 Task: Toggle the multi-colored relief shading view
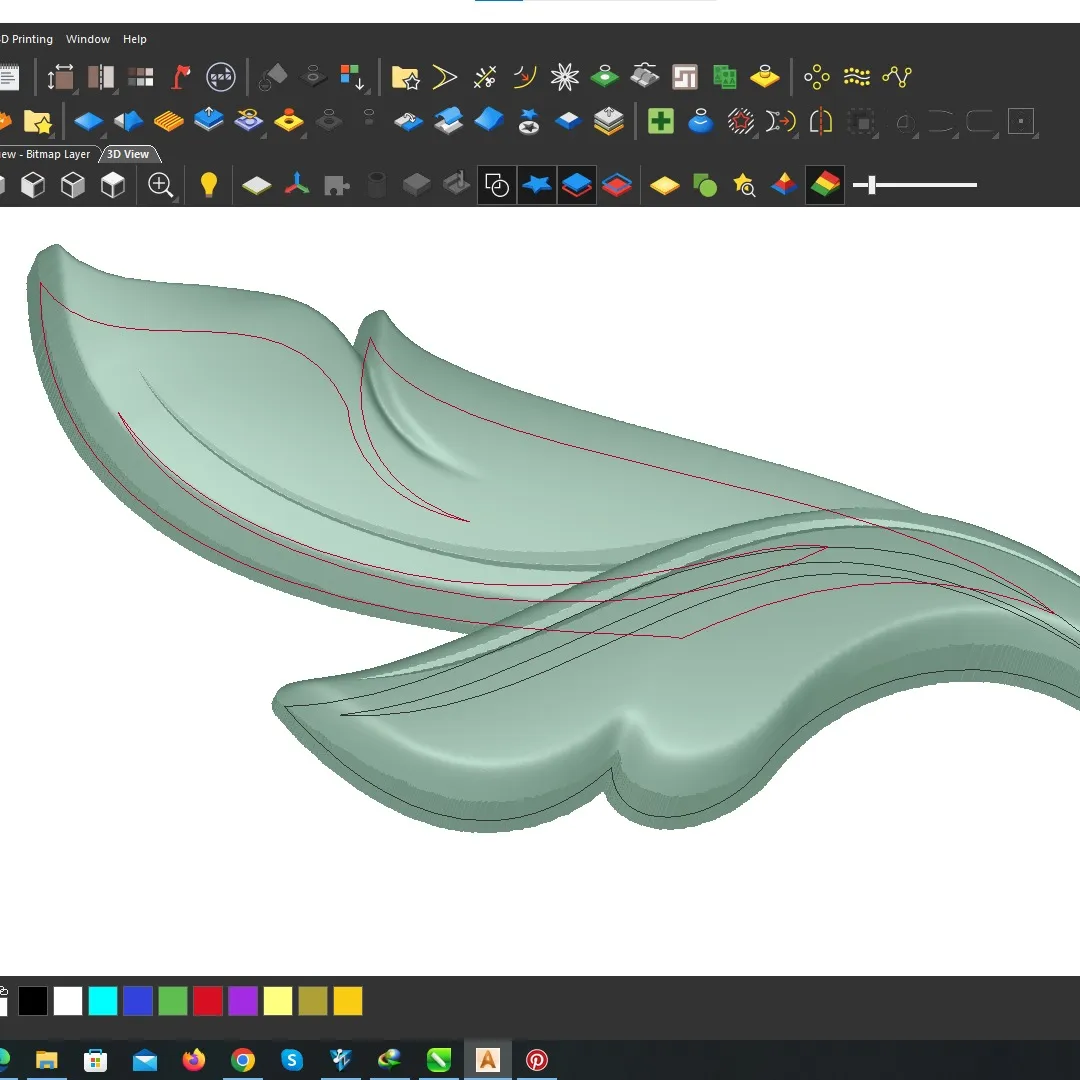[825, 185]
